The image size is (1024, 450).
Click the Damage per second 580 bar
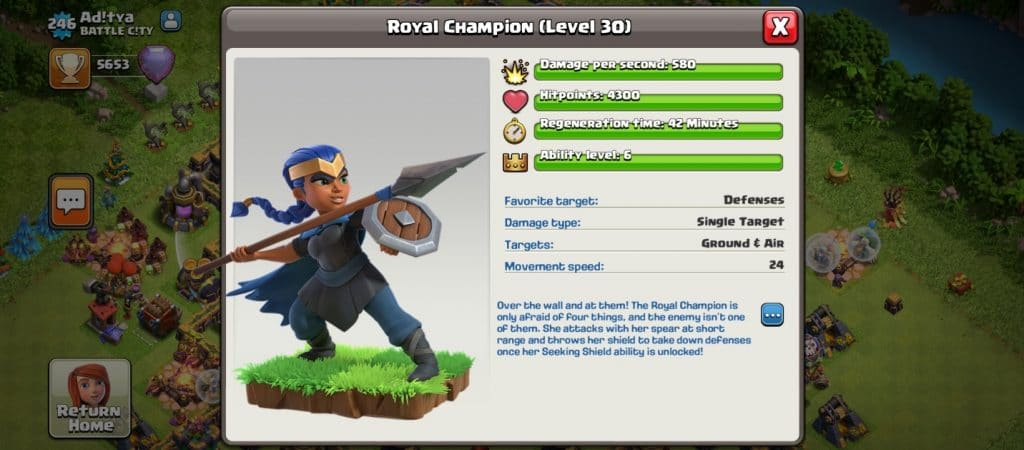click(658, 70)
